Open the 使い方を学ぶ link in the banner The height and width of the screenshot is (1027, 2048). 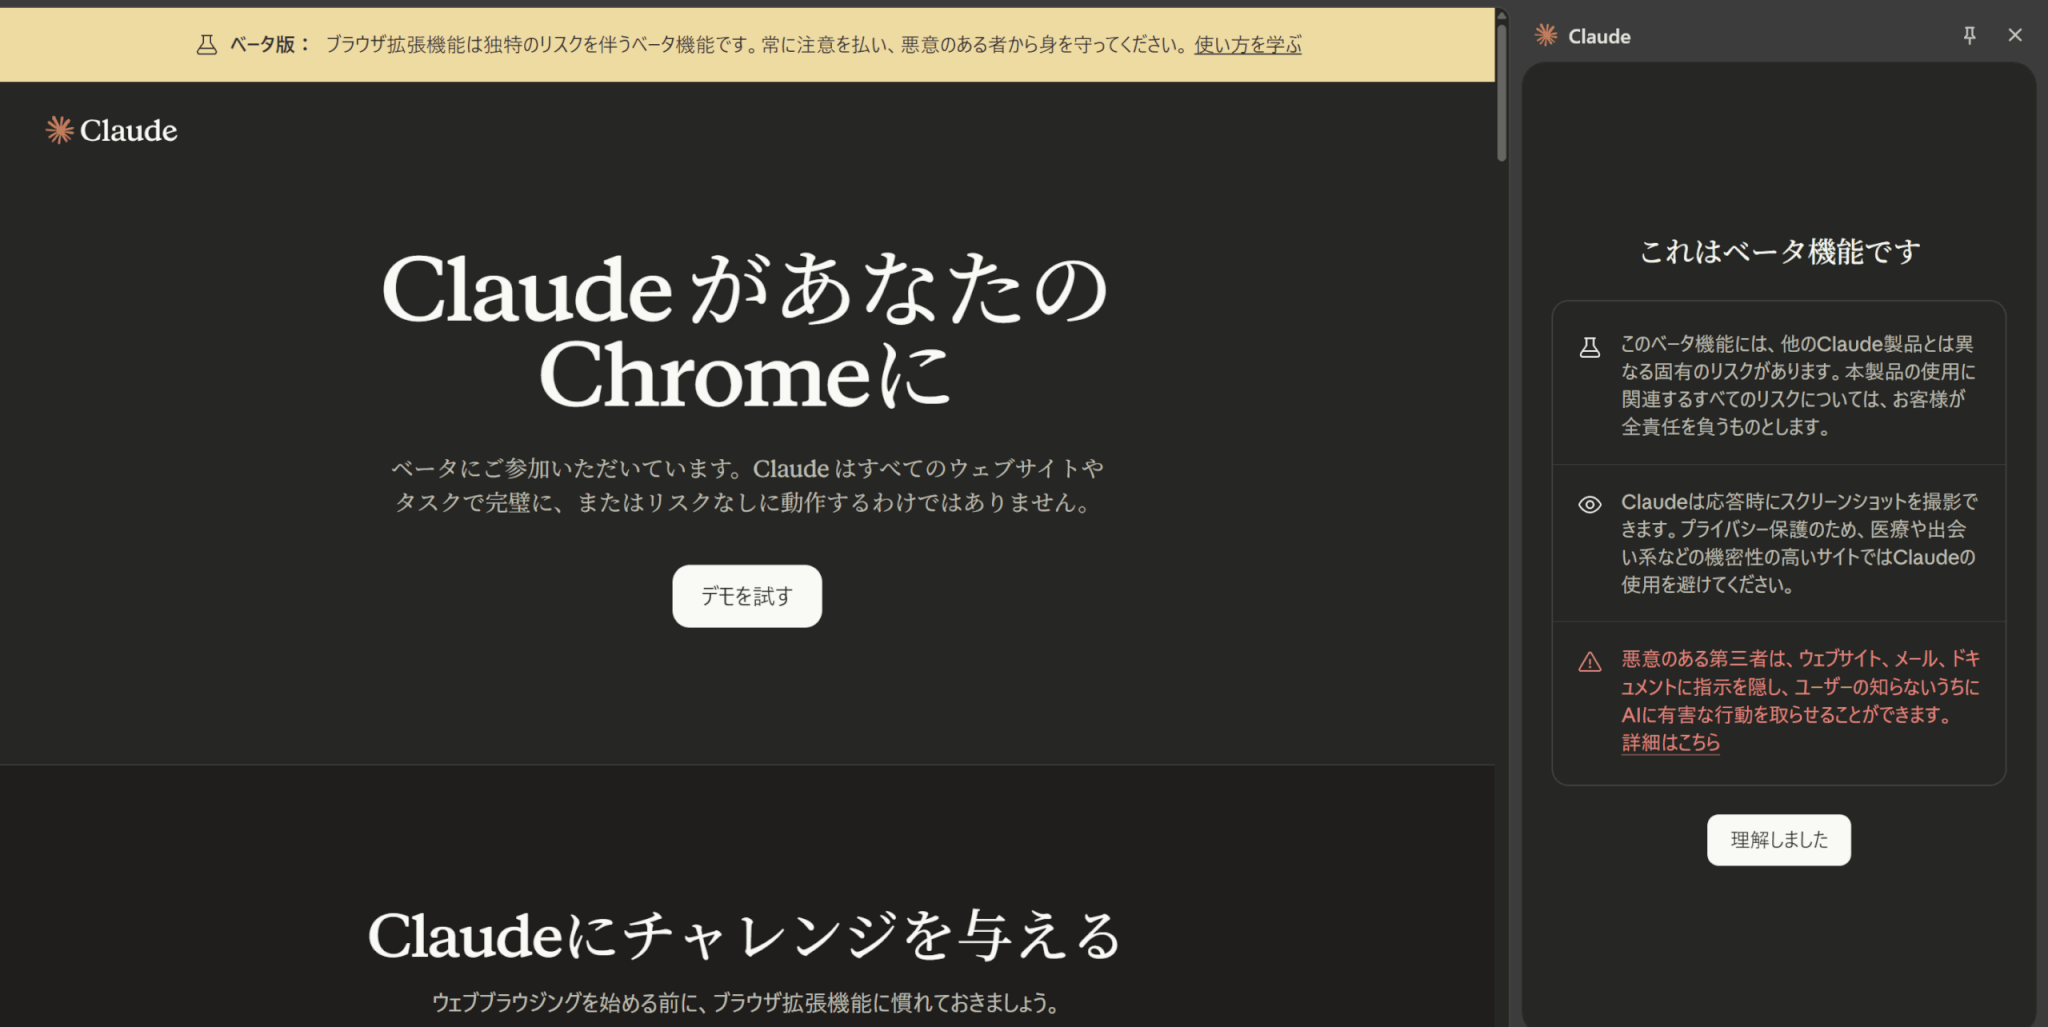(1247, 45)
